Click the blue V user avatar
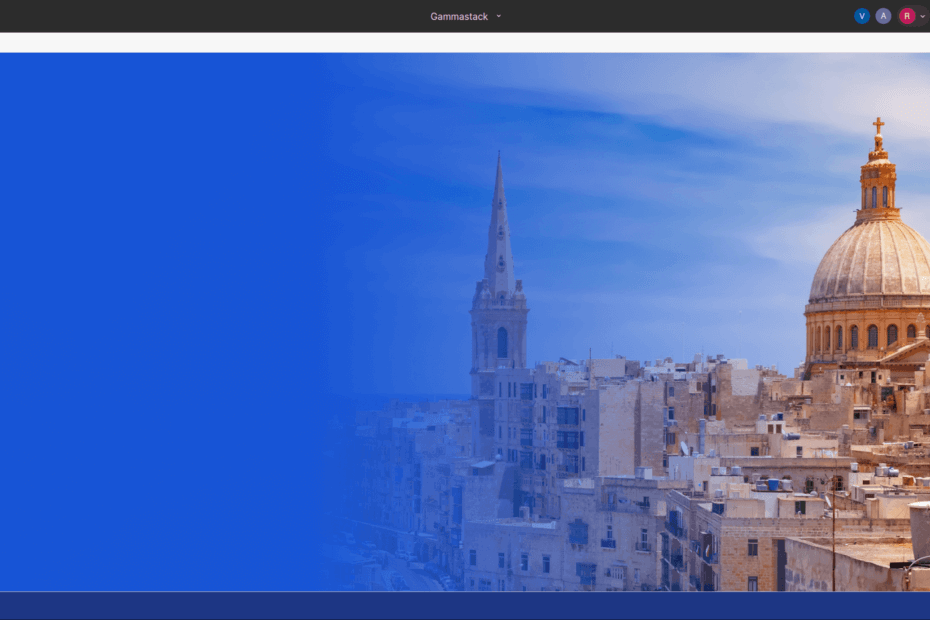The image size is (930, 620). point(862,16)
